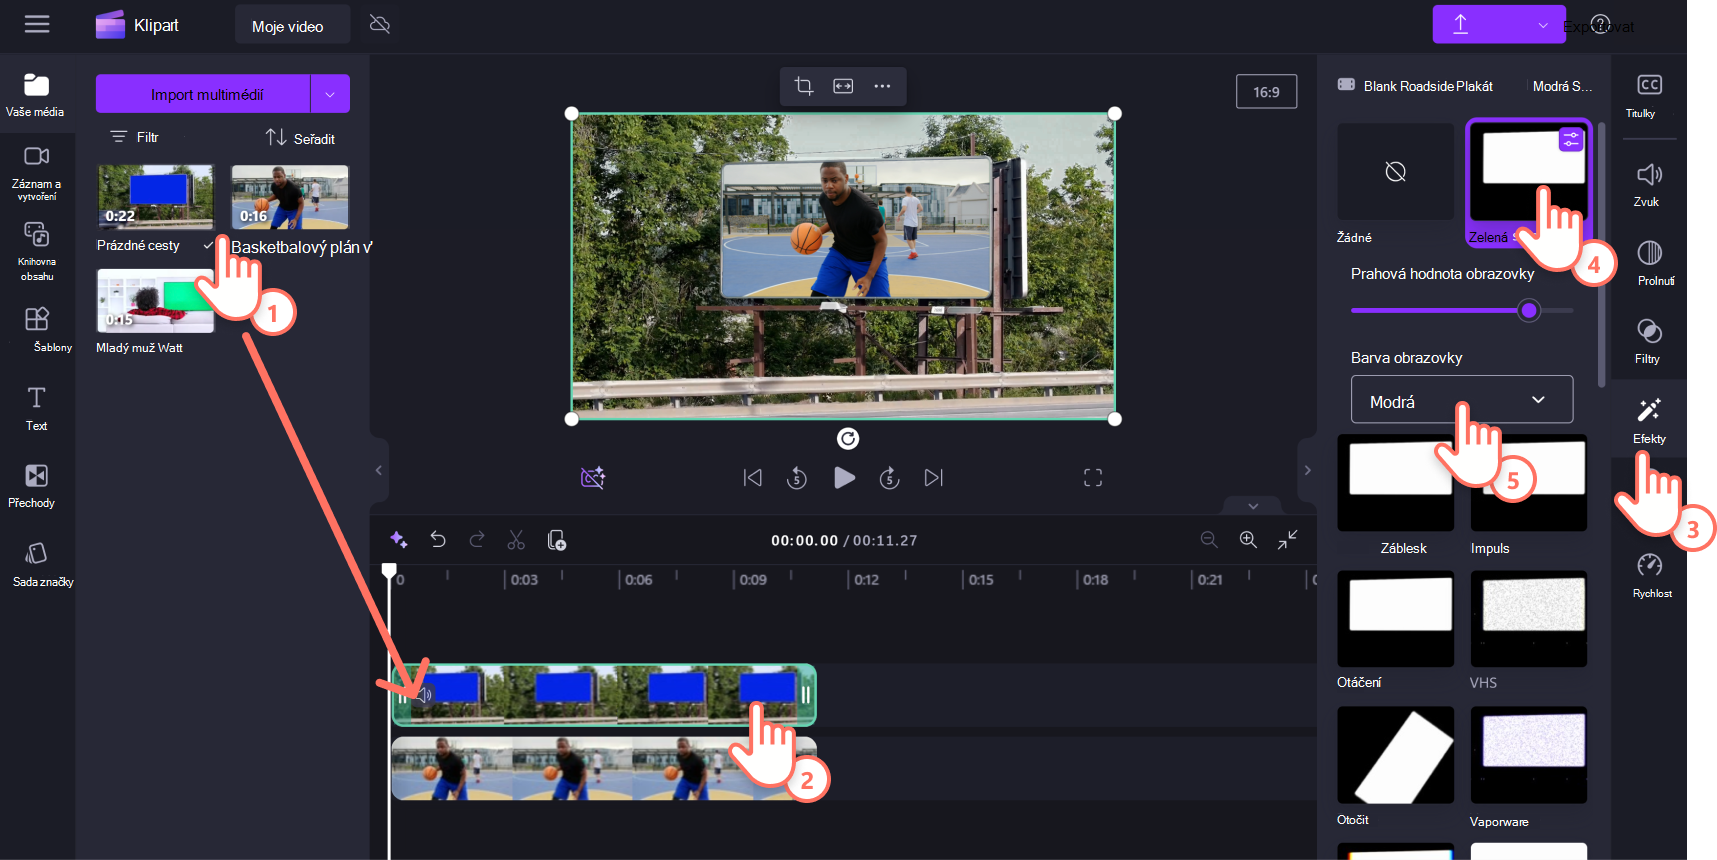
Task: Select Žádné no-effect option
Action: 1396,172
